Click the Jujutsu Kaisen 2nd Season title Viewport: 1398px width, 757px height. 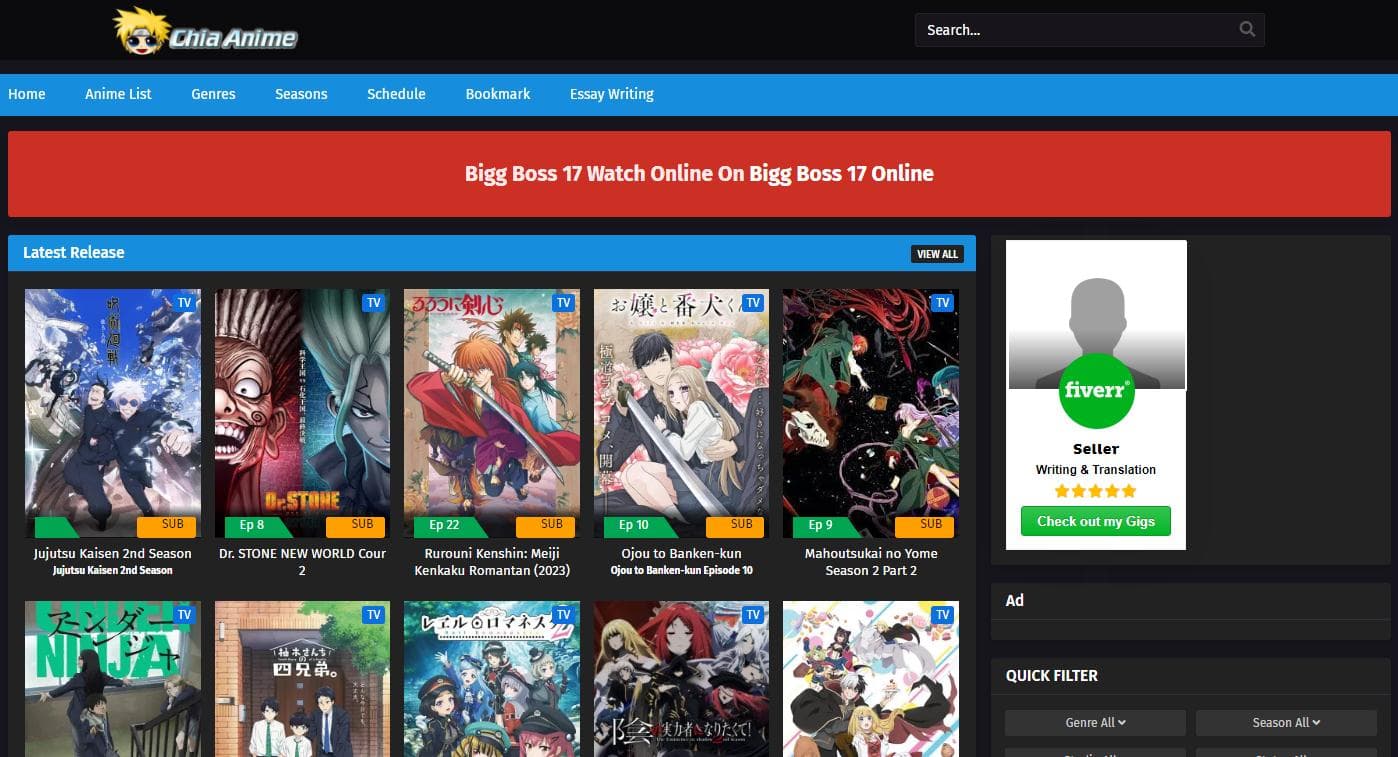pos(113,553)
